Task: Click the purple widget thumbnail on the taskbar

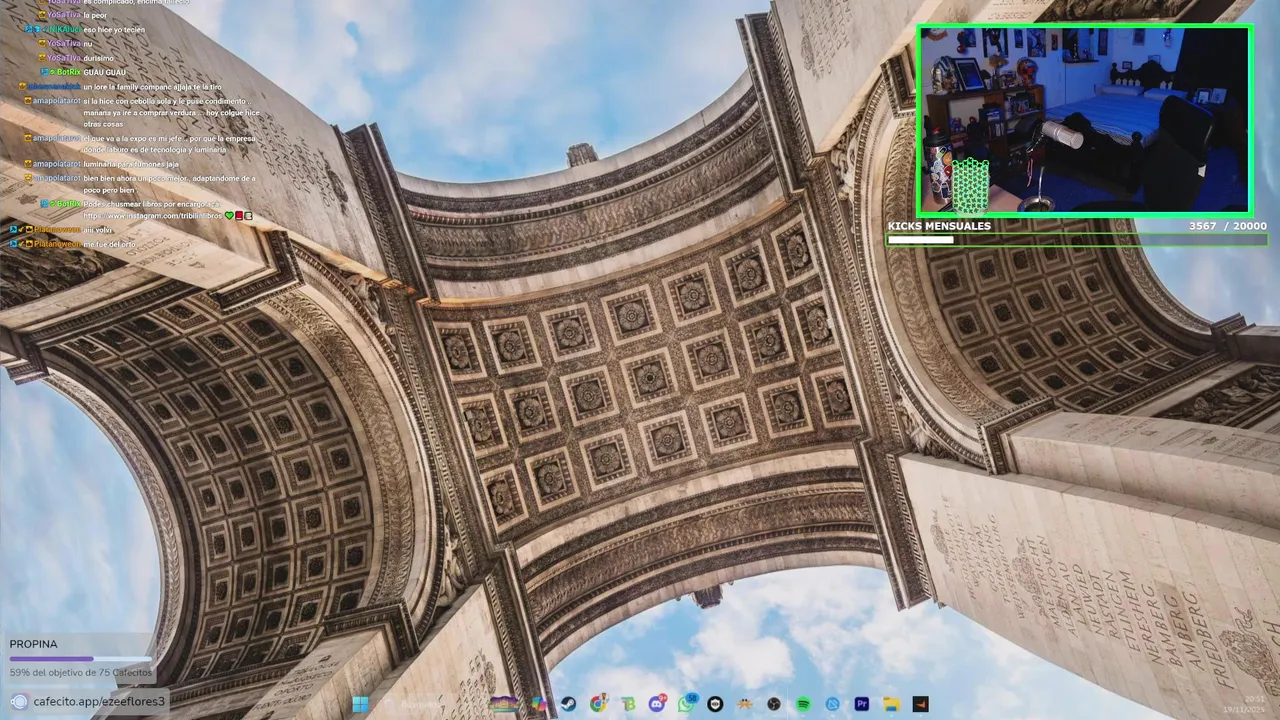Action: 504,704
